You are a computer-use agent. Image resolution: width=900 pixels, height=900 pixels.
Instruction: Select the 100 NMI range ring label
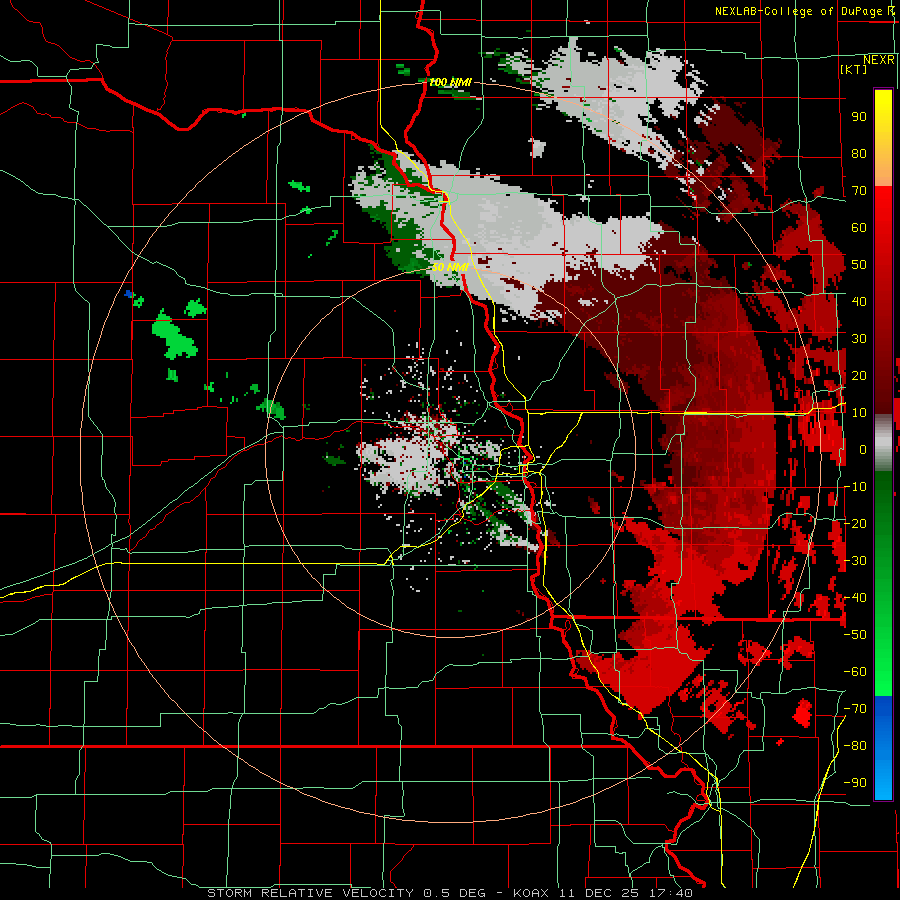(450, 82)
